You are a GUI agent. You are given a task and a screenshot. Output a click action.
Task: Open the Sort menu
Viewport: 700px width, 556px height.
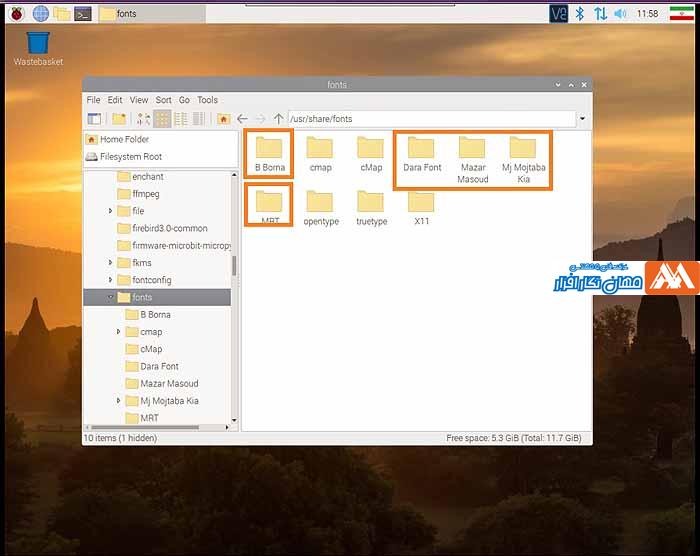pyautogui.click(x=163, y=100)
